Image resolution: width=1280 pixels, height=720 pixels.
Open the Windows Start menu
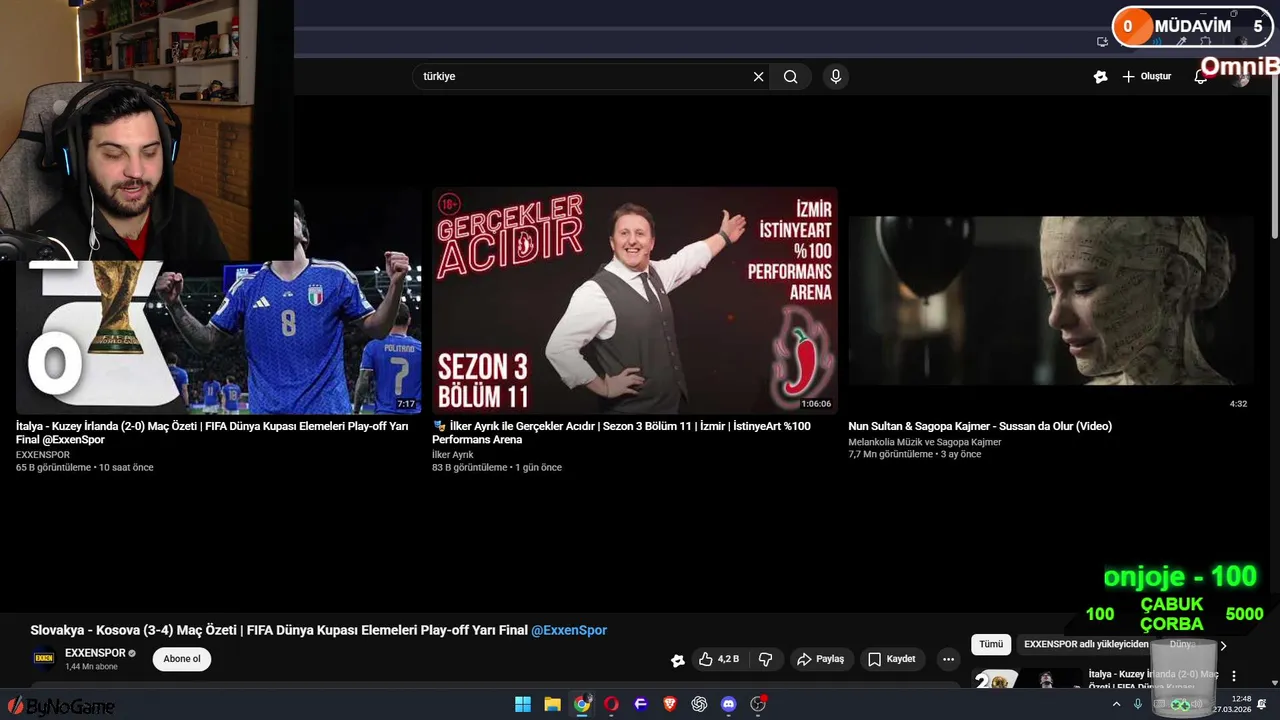523,704
